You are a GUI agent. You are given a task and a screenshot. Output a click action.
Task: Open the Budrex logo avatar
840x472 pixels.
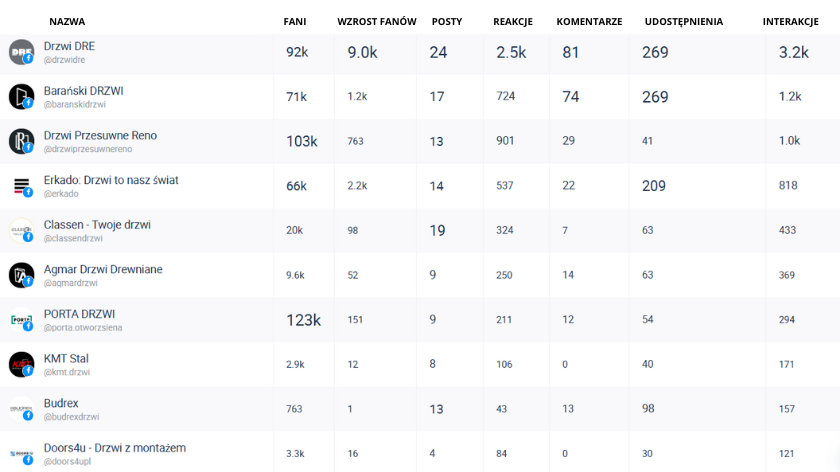[x=21, y=409]
